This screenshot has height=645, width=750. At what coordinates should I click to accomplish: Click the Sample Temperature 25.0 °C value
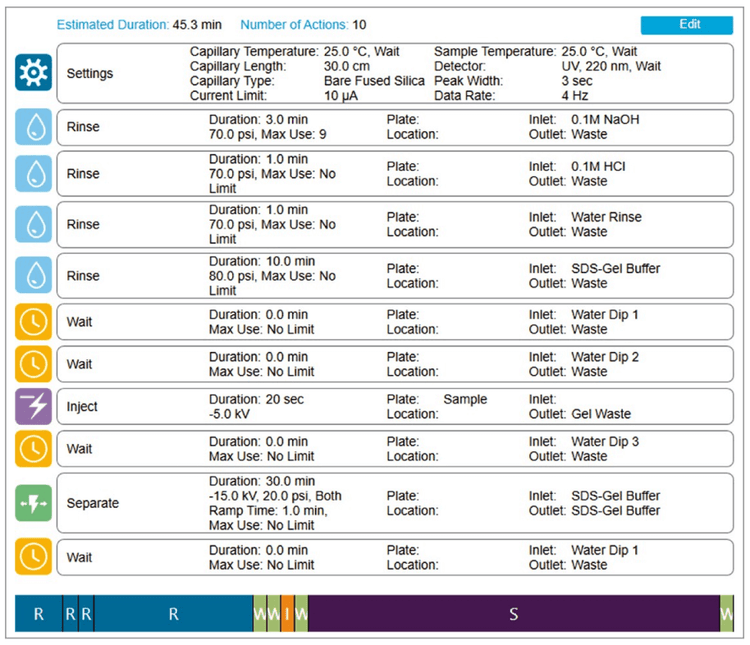pyautogui.click(x=599, y=51)
